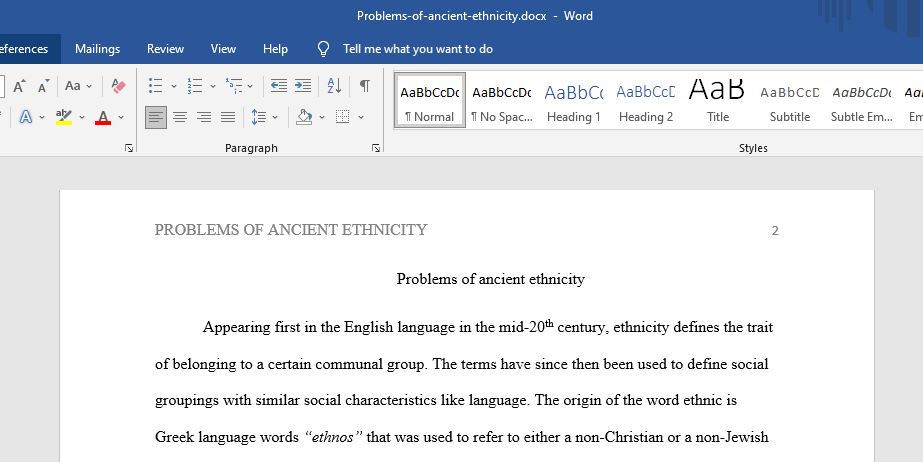Create a multilevel list
This screenshot has width=923, height=462.
234,86
